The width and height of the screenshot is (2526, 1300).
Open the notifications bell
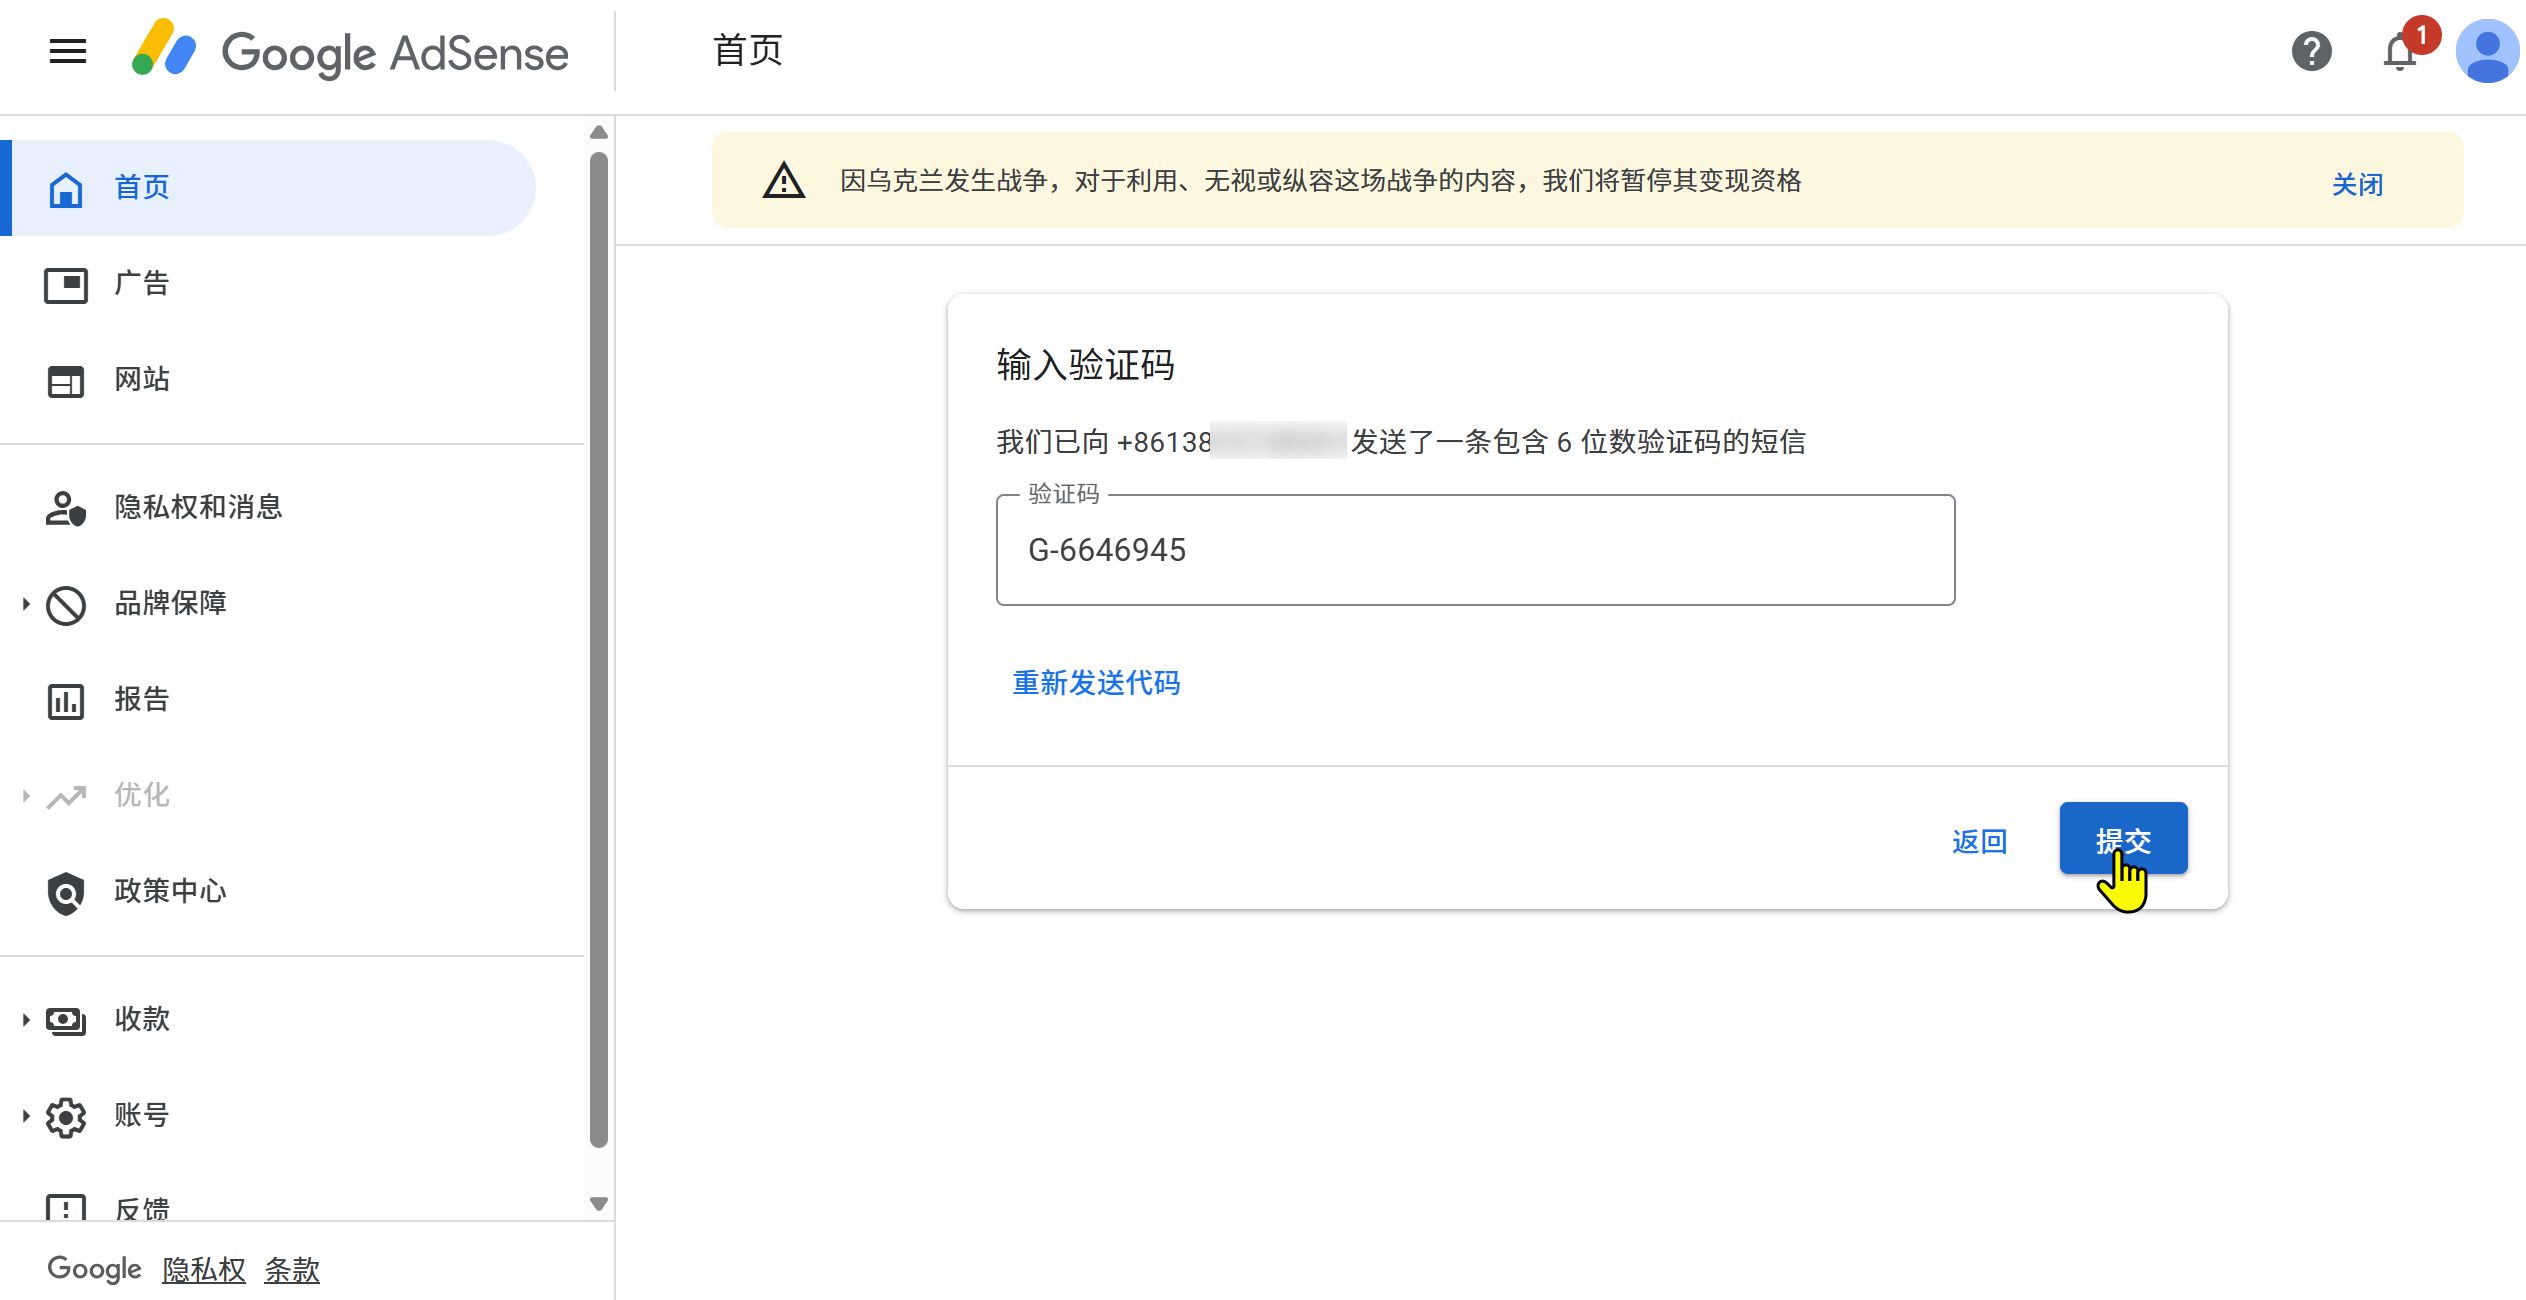[x=2400, y=52]
